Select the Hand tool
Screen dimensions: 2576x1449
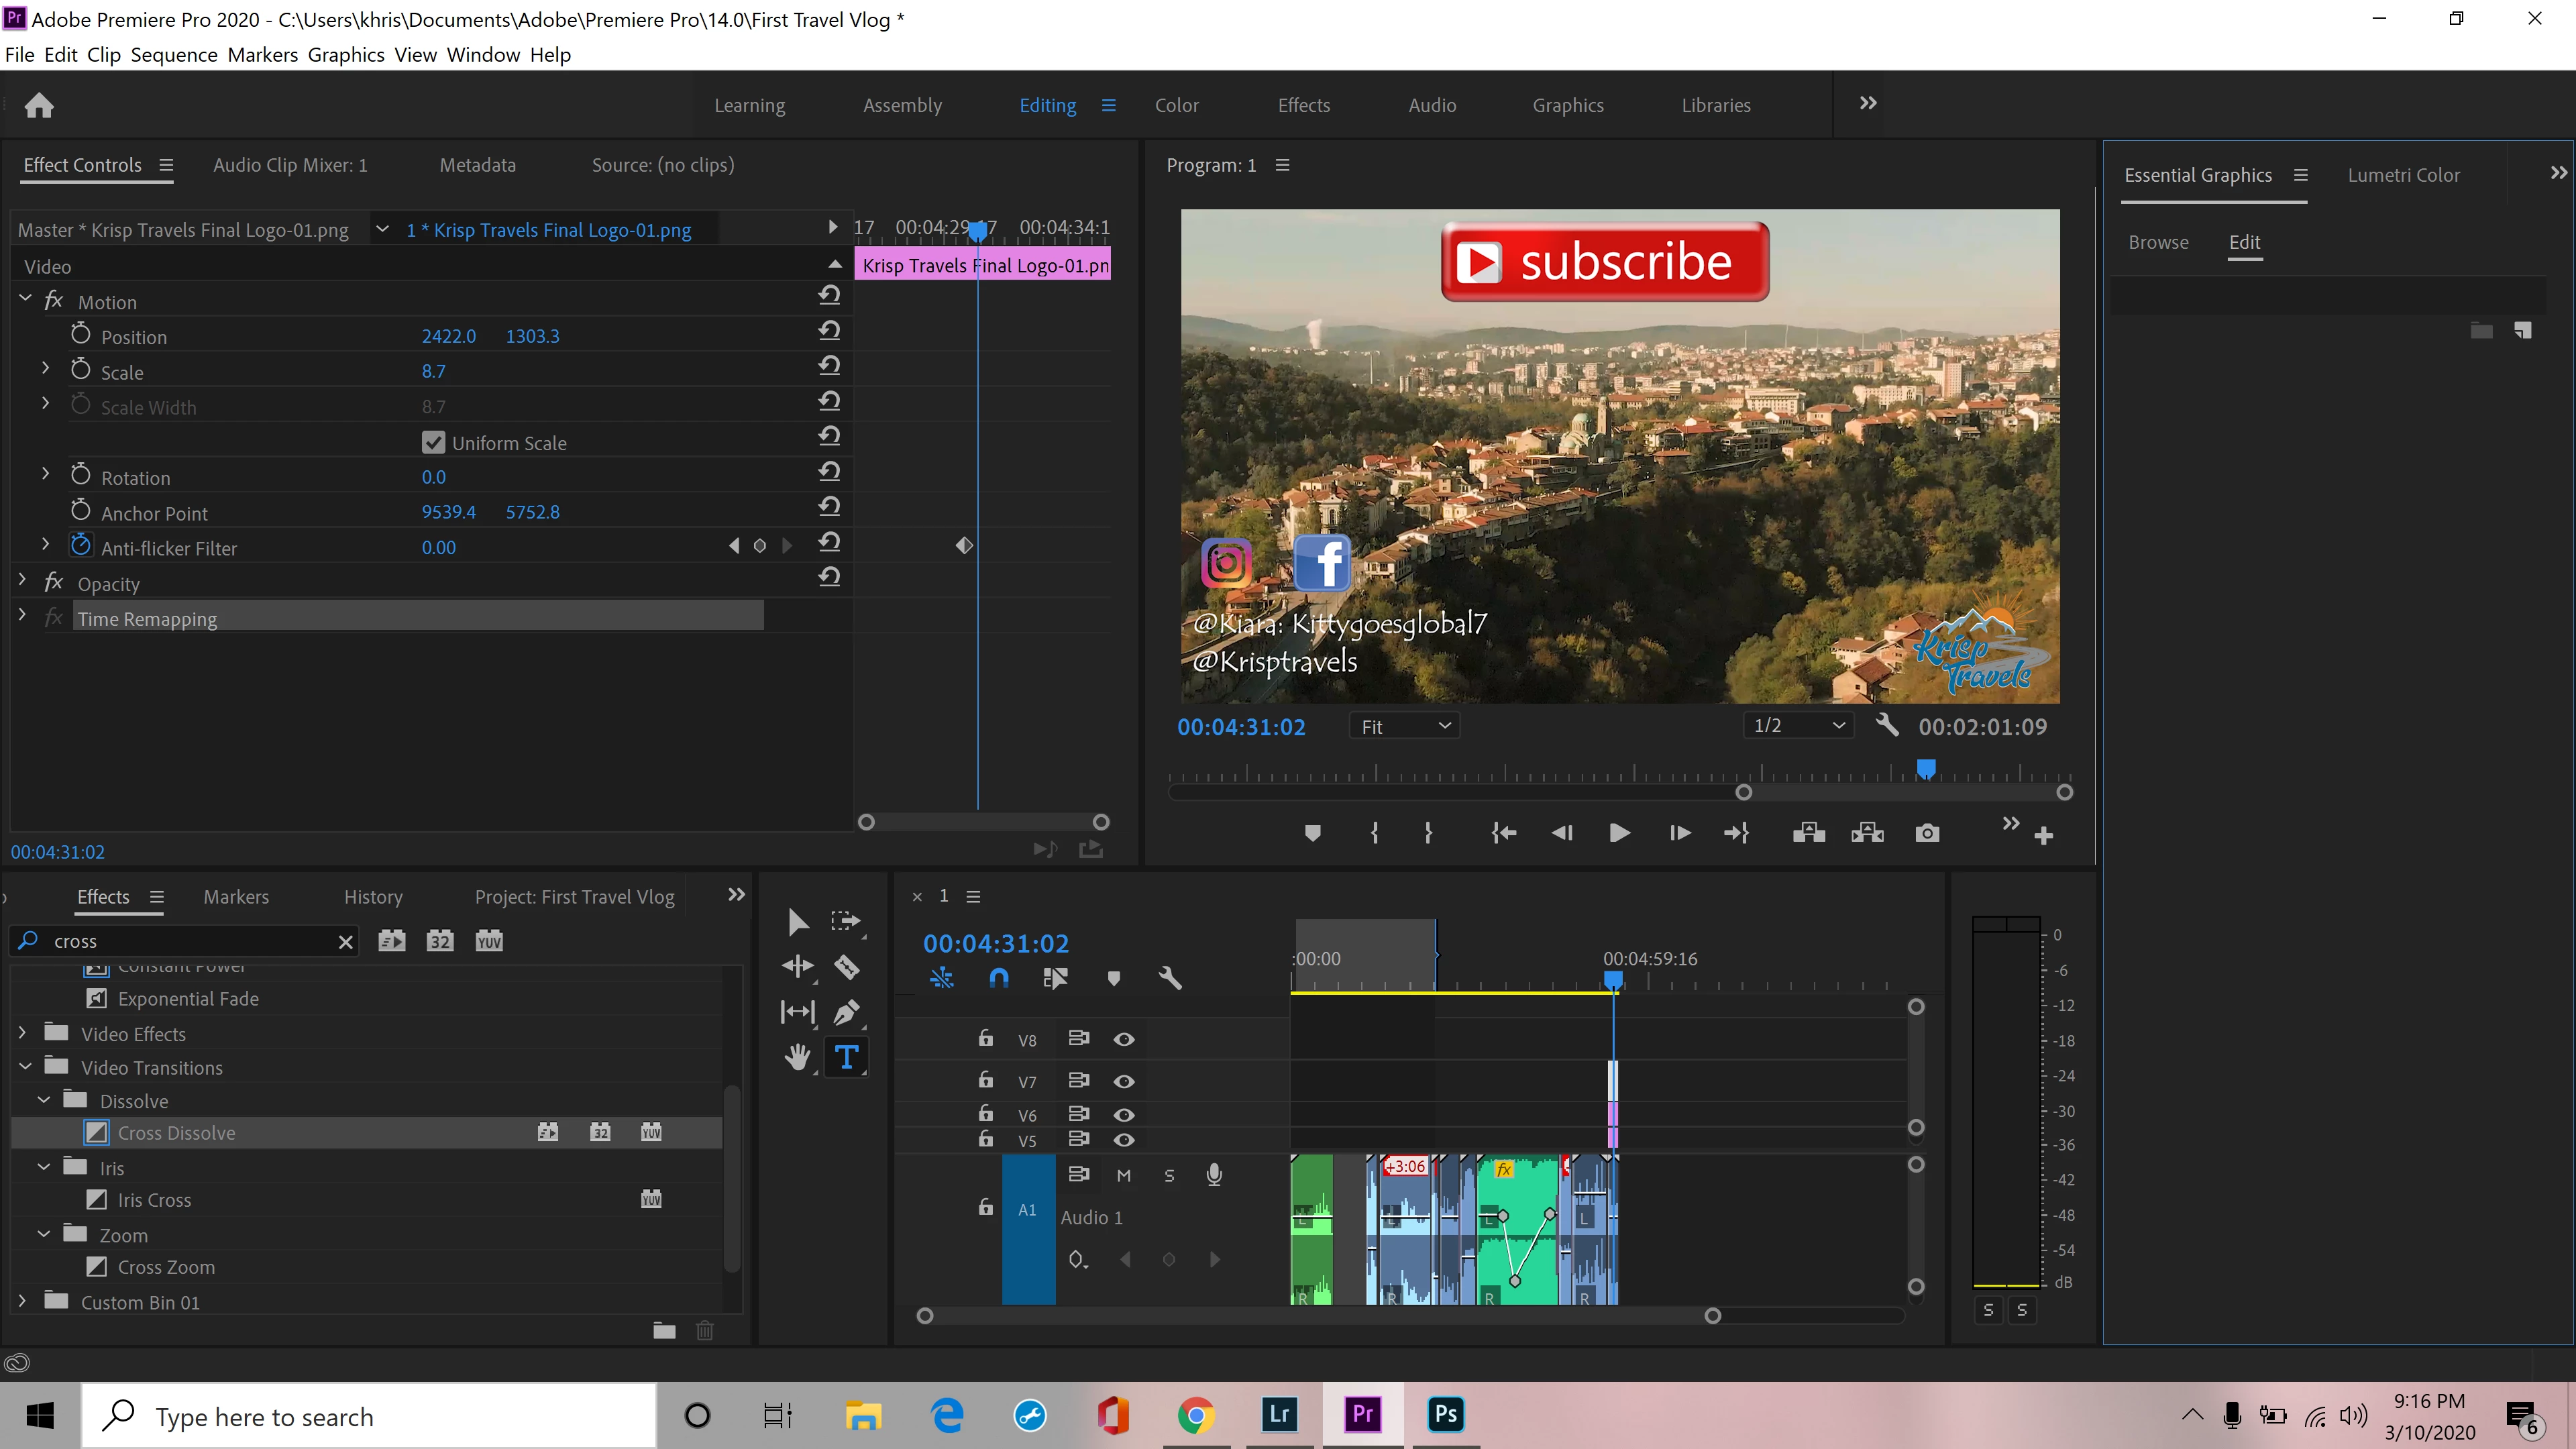797,1057
